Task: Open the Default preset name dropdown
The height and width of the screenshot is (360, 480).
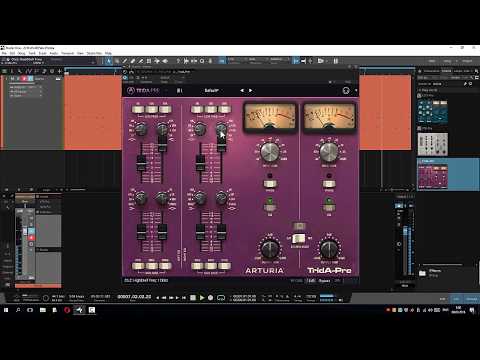Action: point(211,90)
